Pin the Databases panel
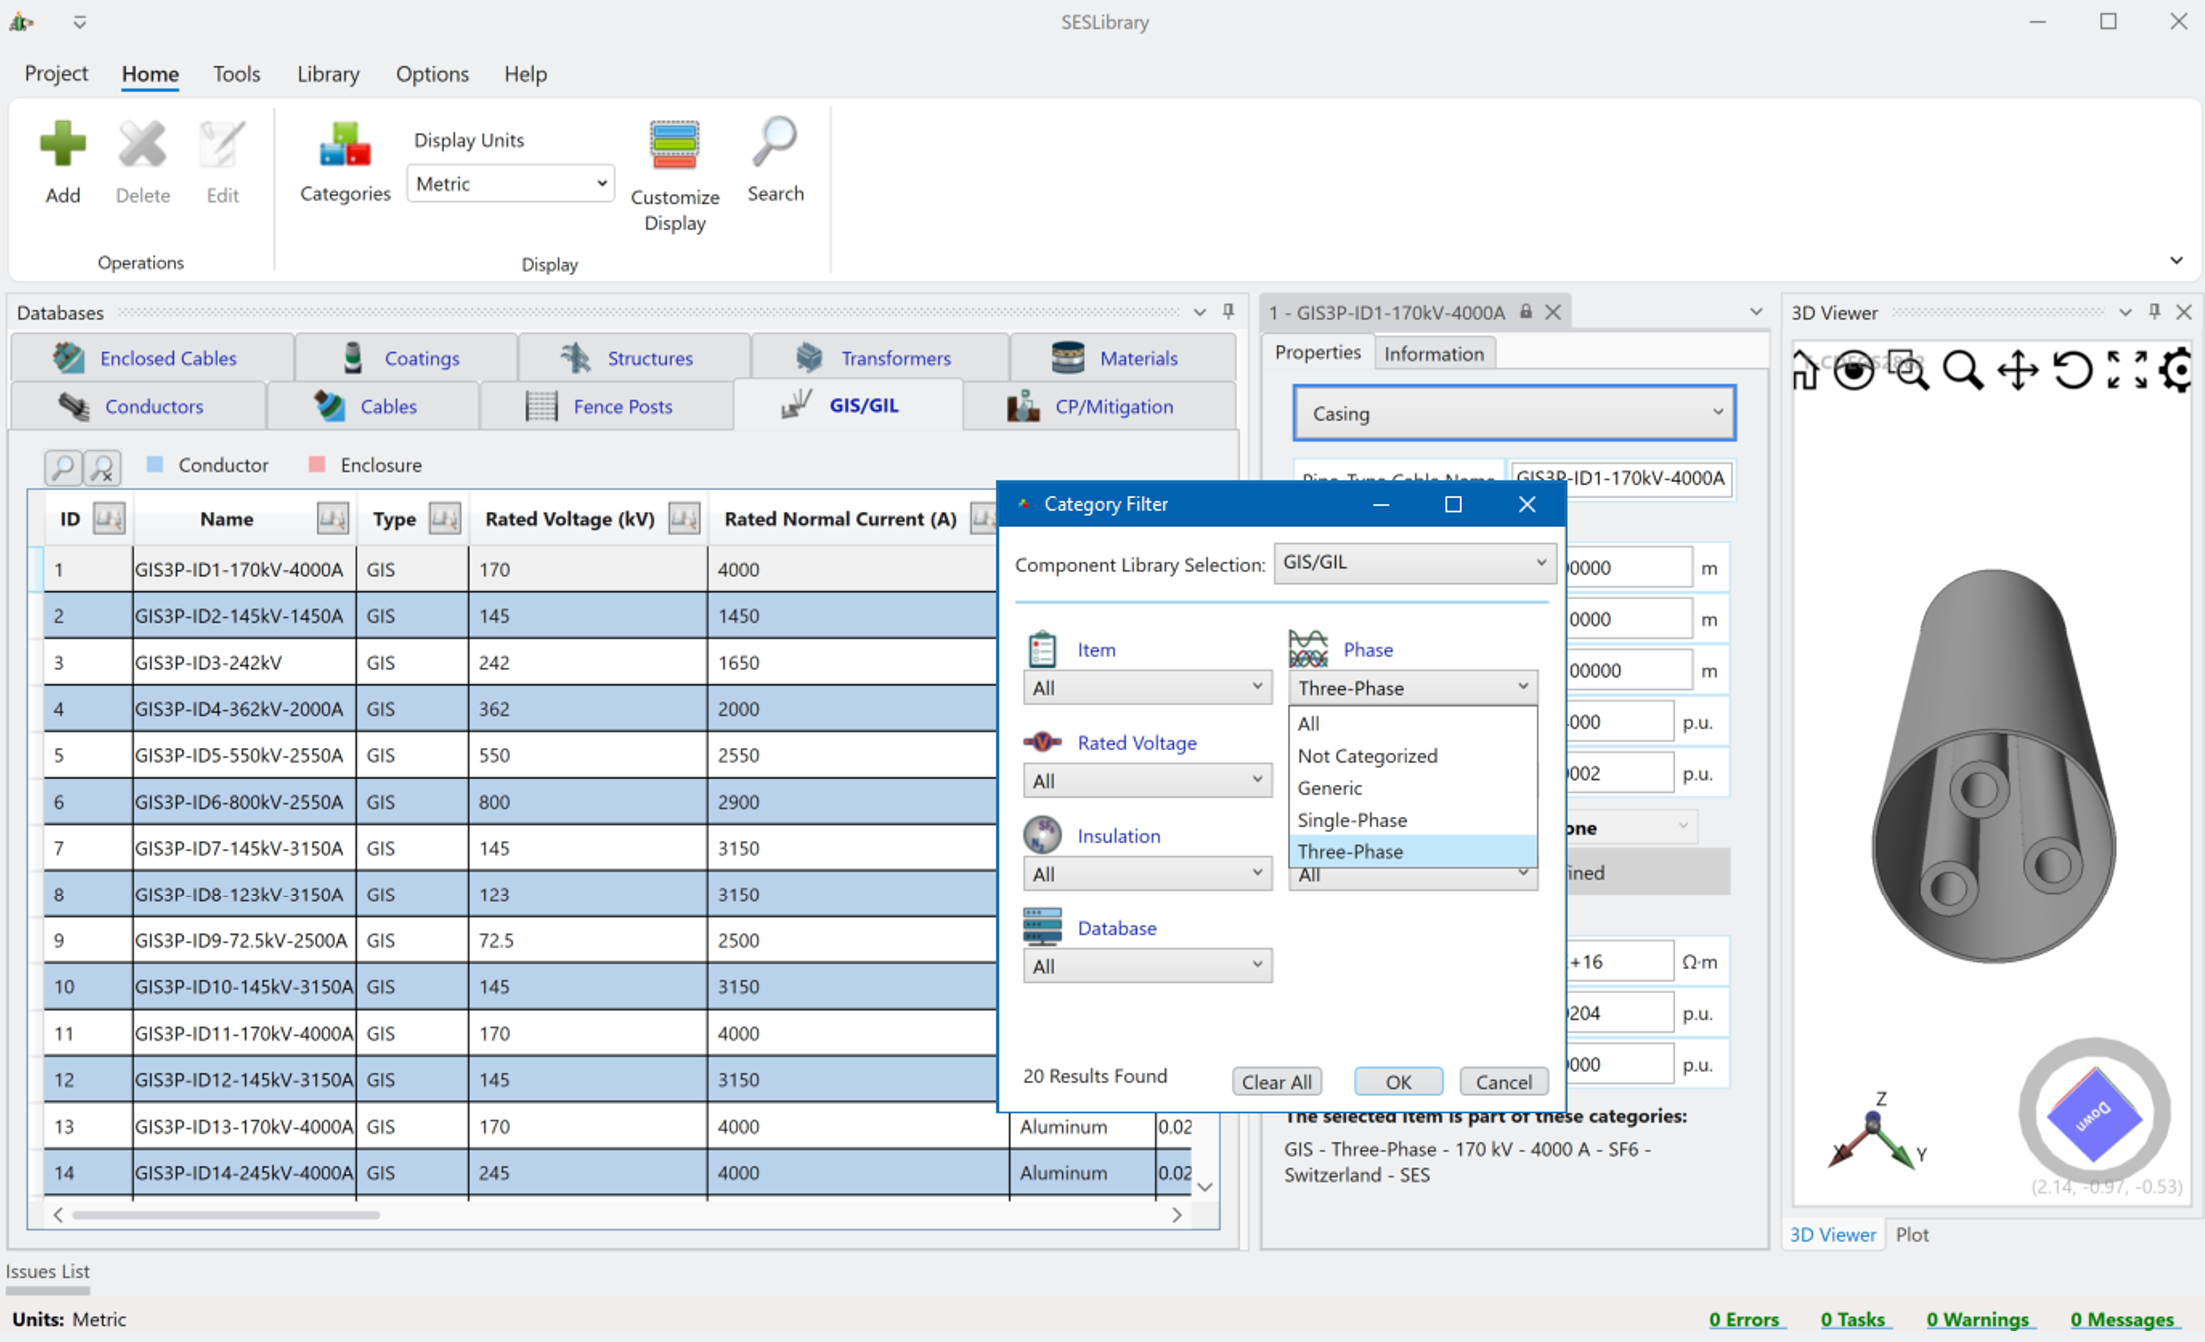The image size is (2205, 1342). [x=1229, y=312]
